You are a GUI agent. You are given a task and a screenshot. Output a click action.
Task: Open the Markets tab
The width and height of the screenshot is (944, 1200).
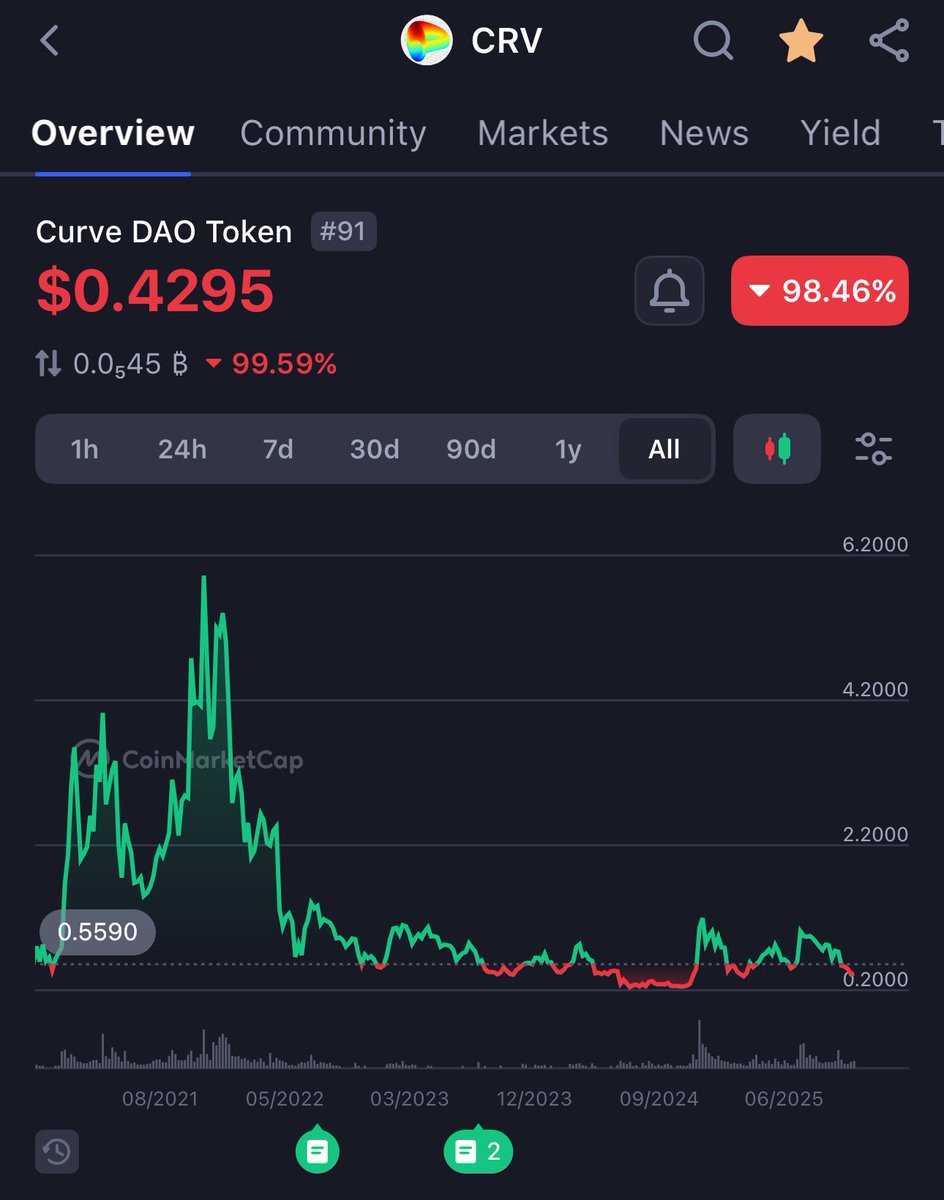click(x=543, y=133)
